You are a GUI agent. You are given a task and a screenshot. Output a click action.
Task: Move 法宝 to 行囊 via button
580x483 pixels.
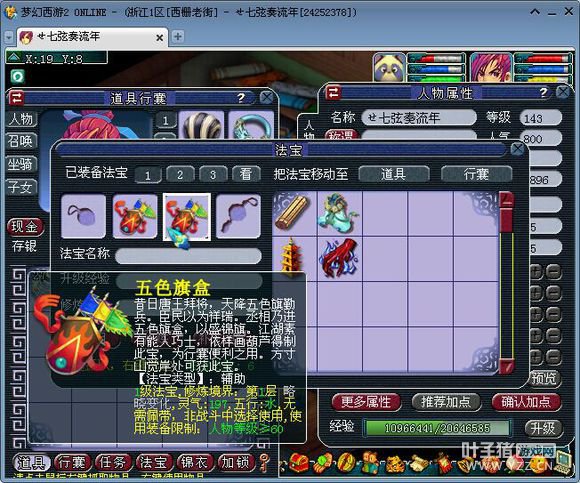tap(476, 174)
